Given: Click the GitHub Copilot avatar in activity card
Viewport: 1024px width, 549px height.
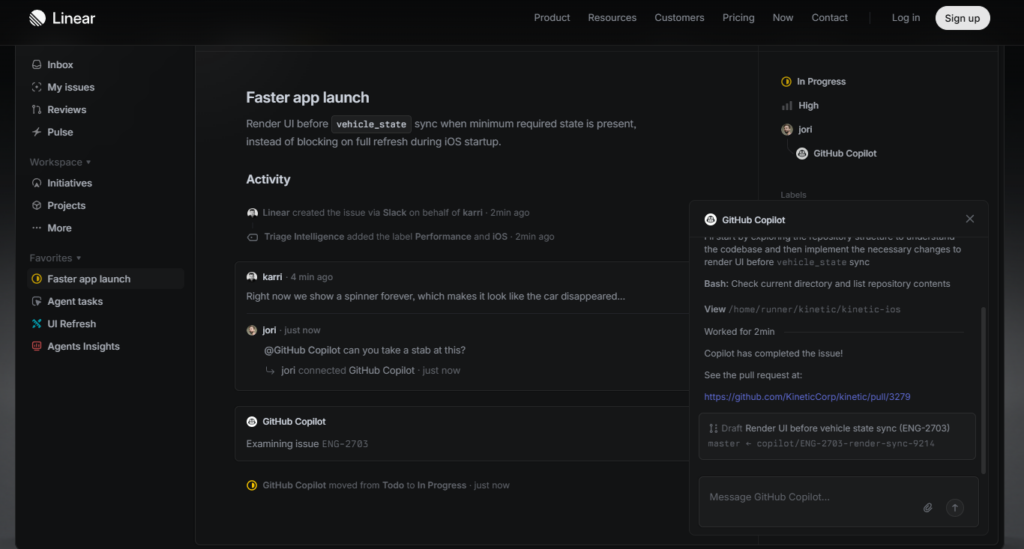Looking at the screenshot, I should 251,422.
